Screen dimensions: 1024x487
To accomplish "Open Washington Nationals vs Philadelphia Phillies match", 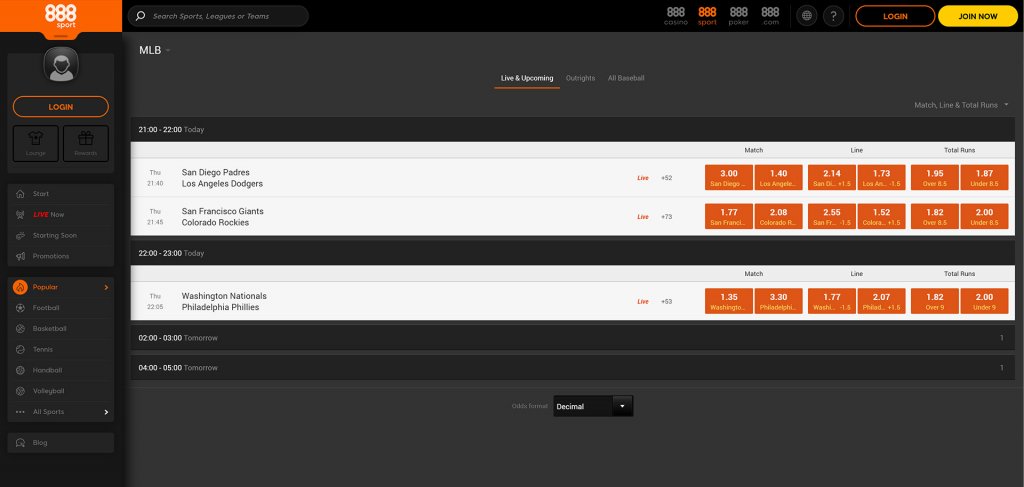I will pos(224,302).
